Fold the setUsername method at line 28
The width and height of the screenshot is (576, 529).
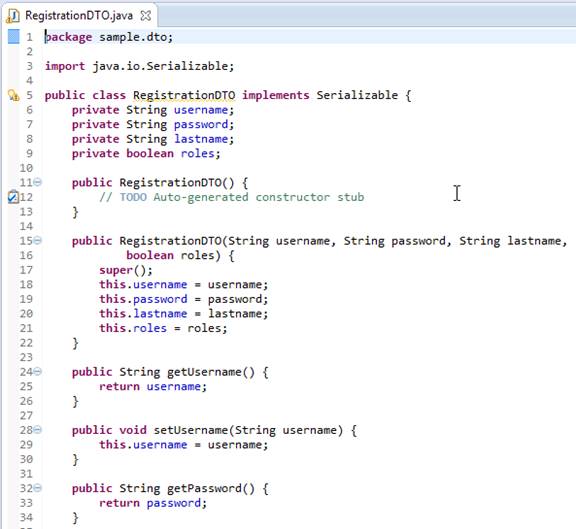(x=38, y=429)
